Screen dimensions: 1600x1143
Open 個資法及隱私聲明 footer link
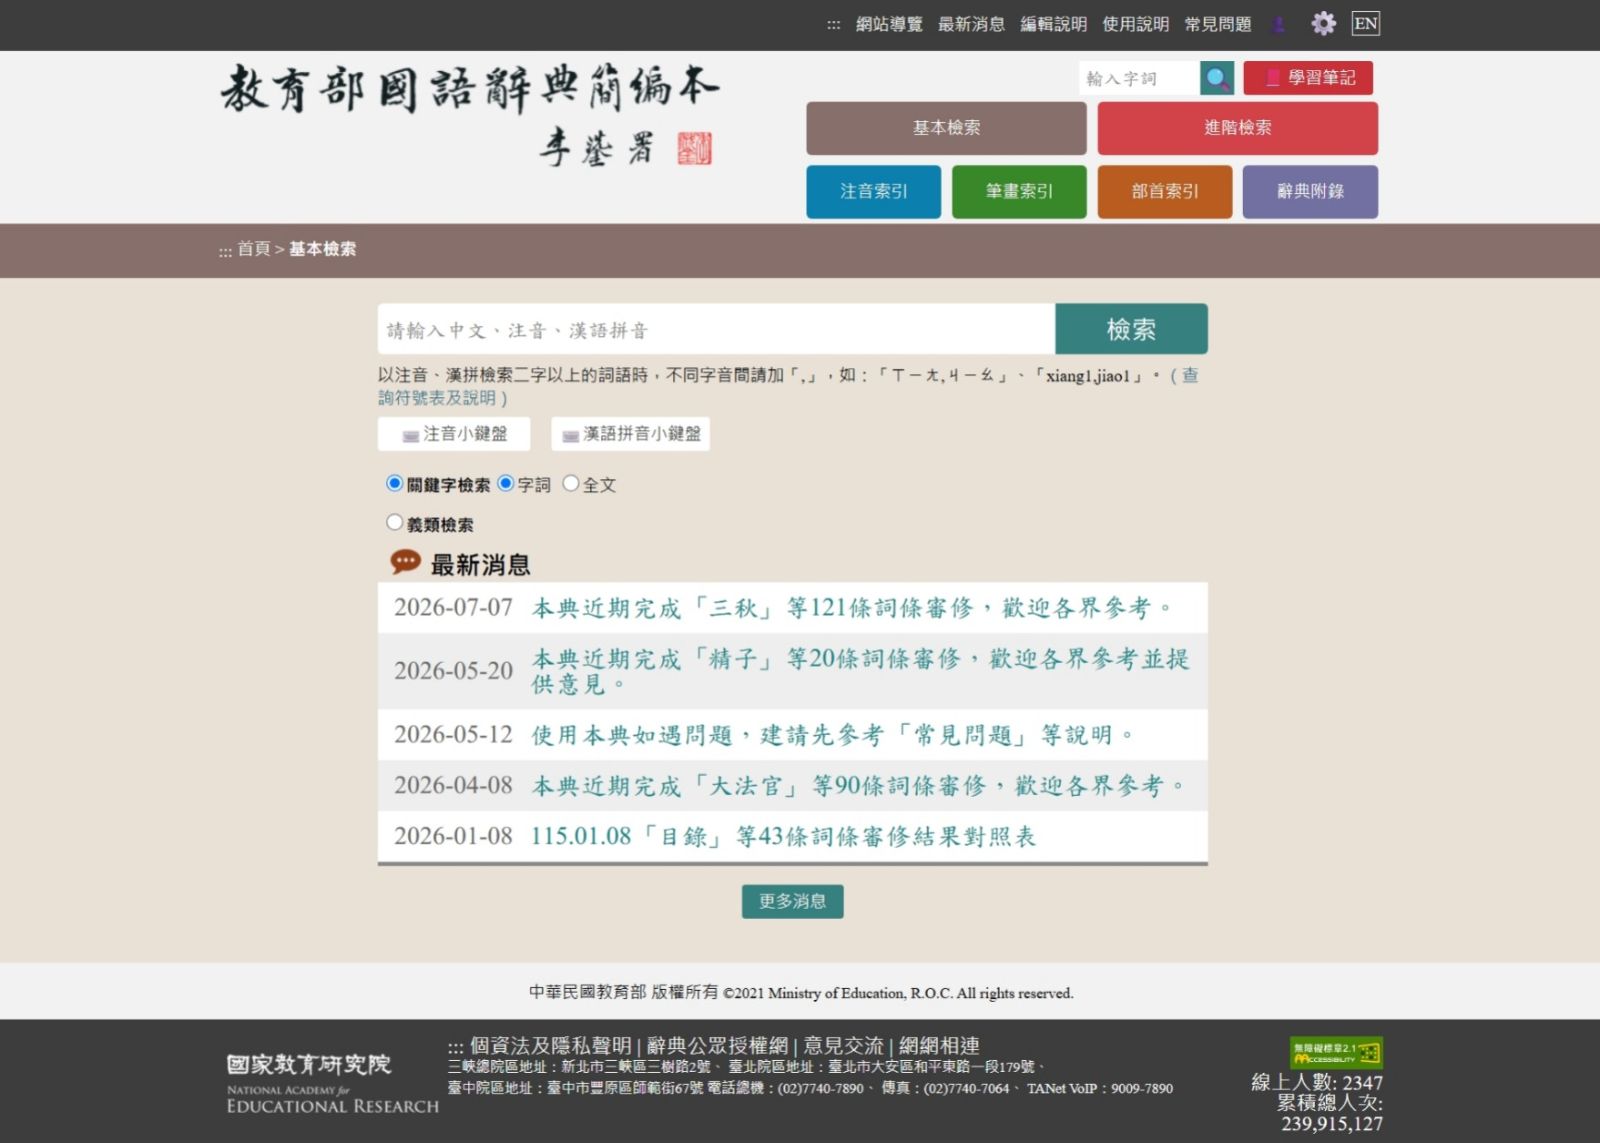point(550,1046)
